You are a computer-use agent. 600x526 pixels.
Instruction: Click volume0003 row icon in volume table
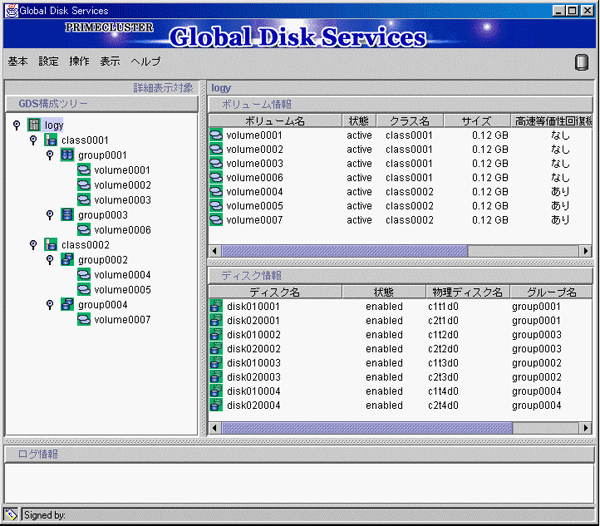[x=216, y=163]
